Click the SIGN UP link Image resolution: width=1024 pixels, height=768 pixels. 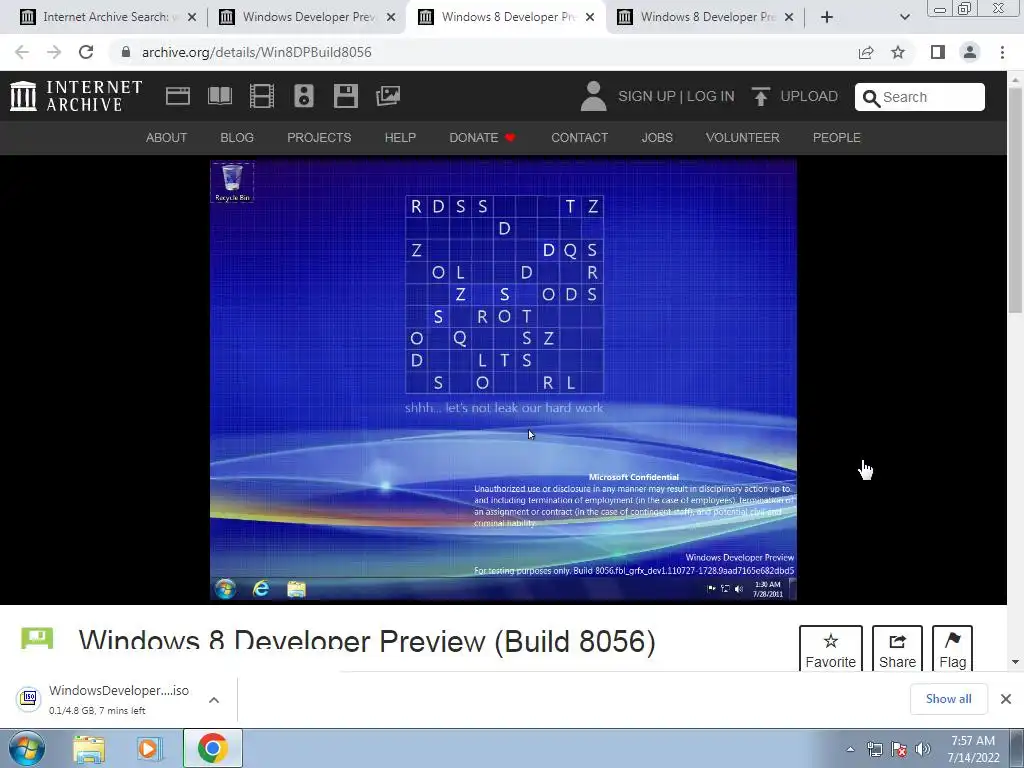point(647,97)
